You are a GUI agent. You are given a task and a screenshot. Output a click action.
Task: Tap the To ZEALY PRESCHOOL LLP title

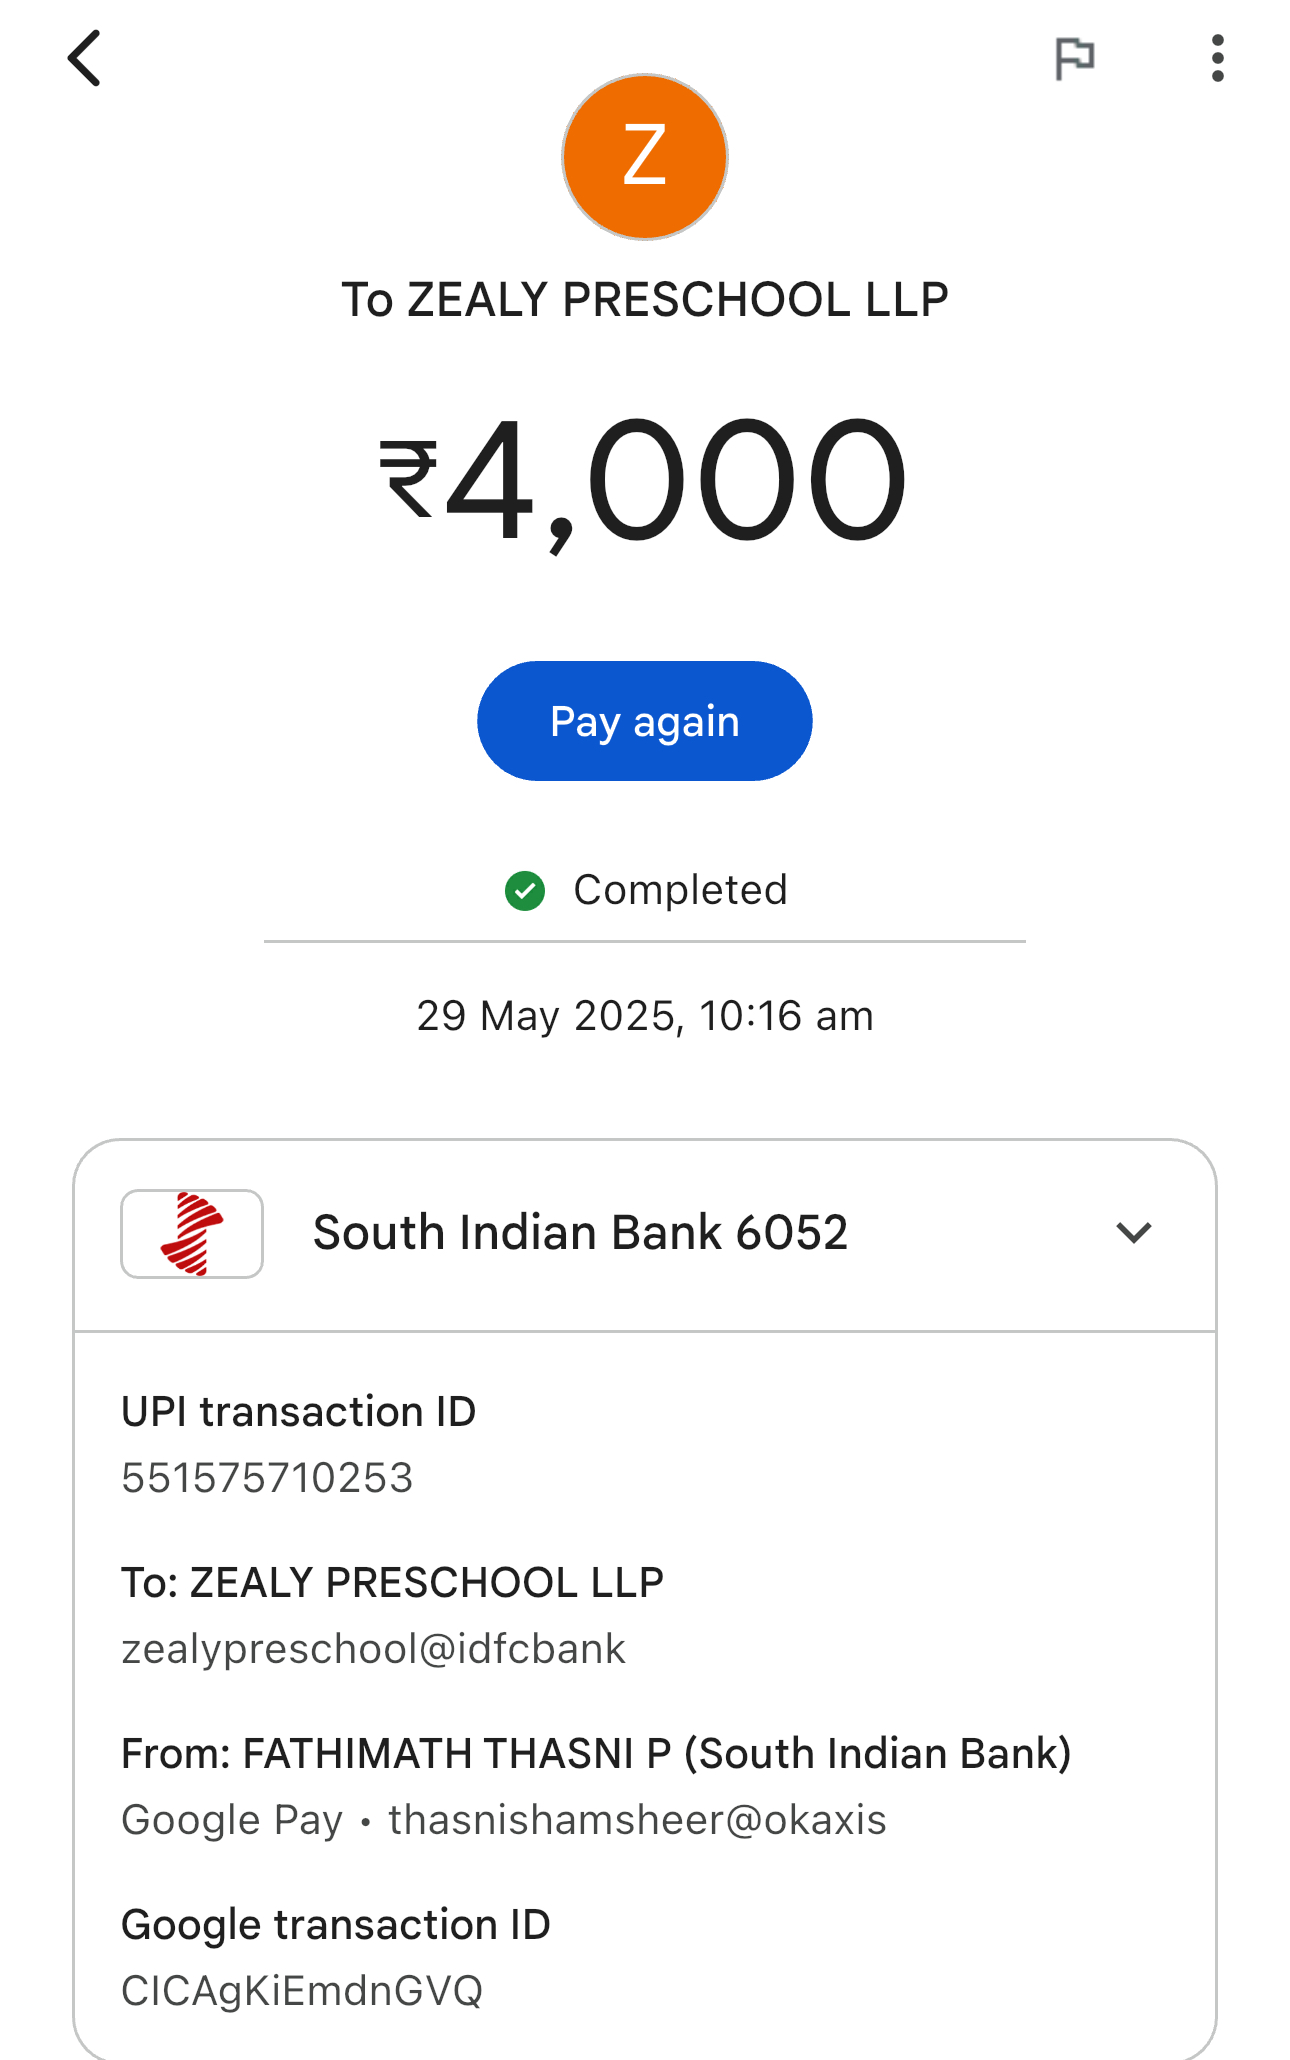point(645,300)
